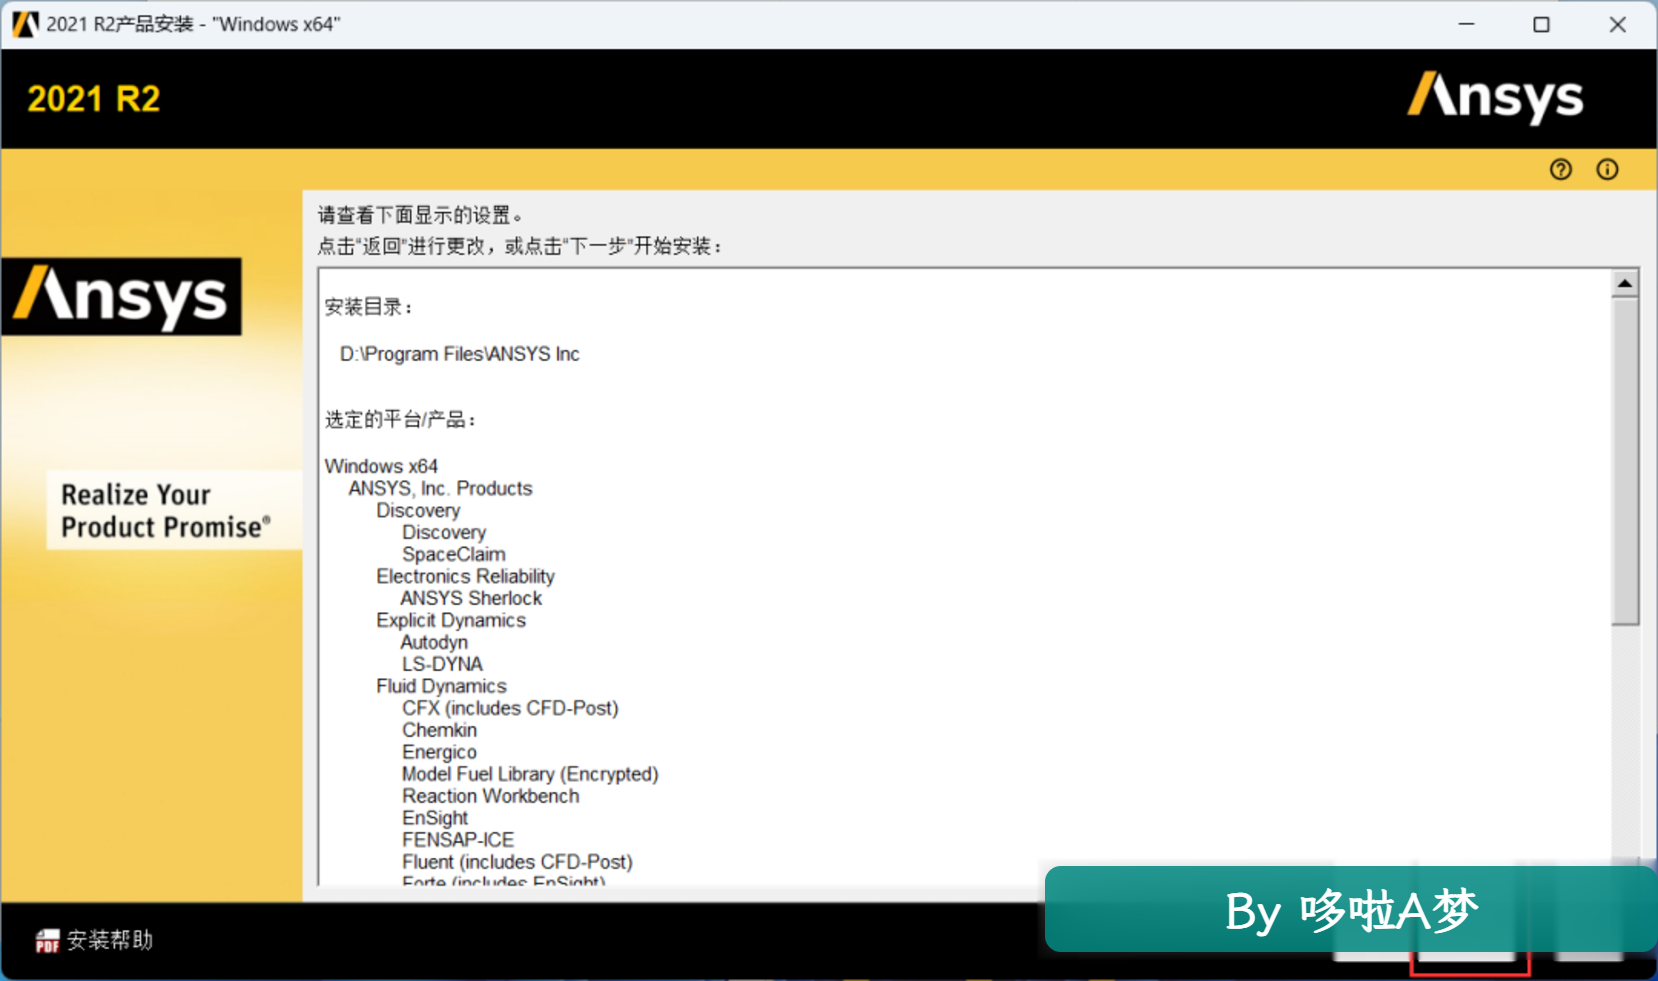Select Model Fuel Library (Encrypted) entry
1658x981 pixels.
pyautogui.click(x=530, y=774)
